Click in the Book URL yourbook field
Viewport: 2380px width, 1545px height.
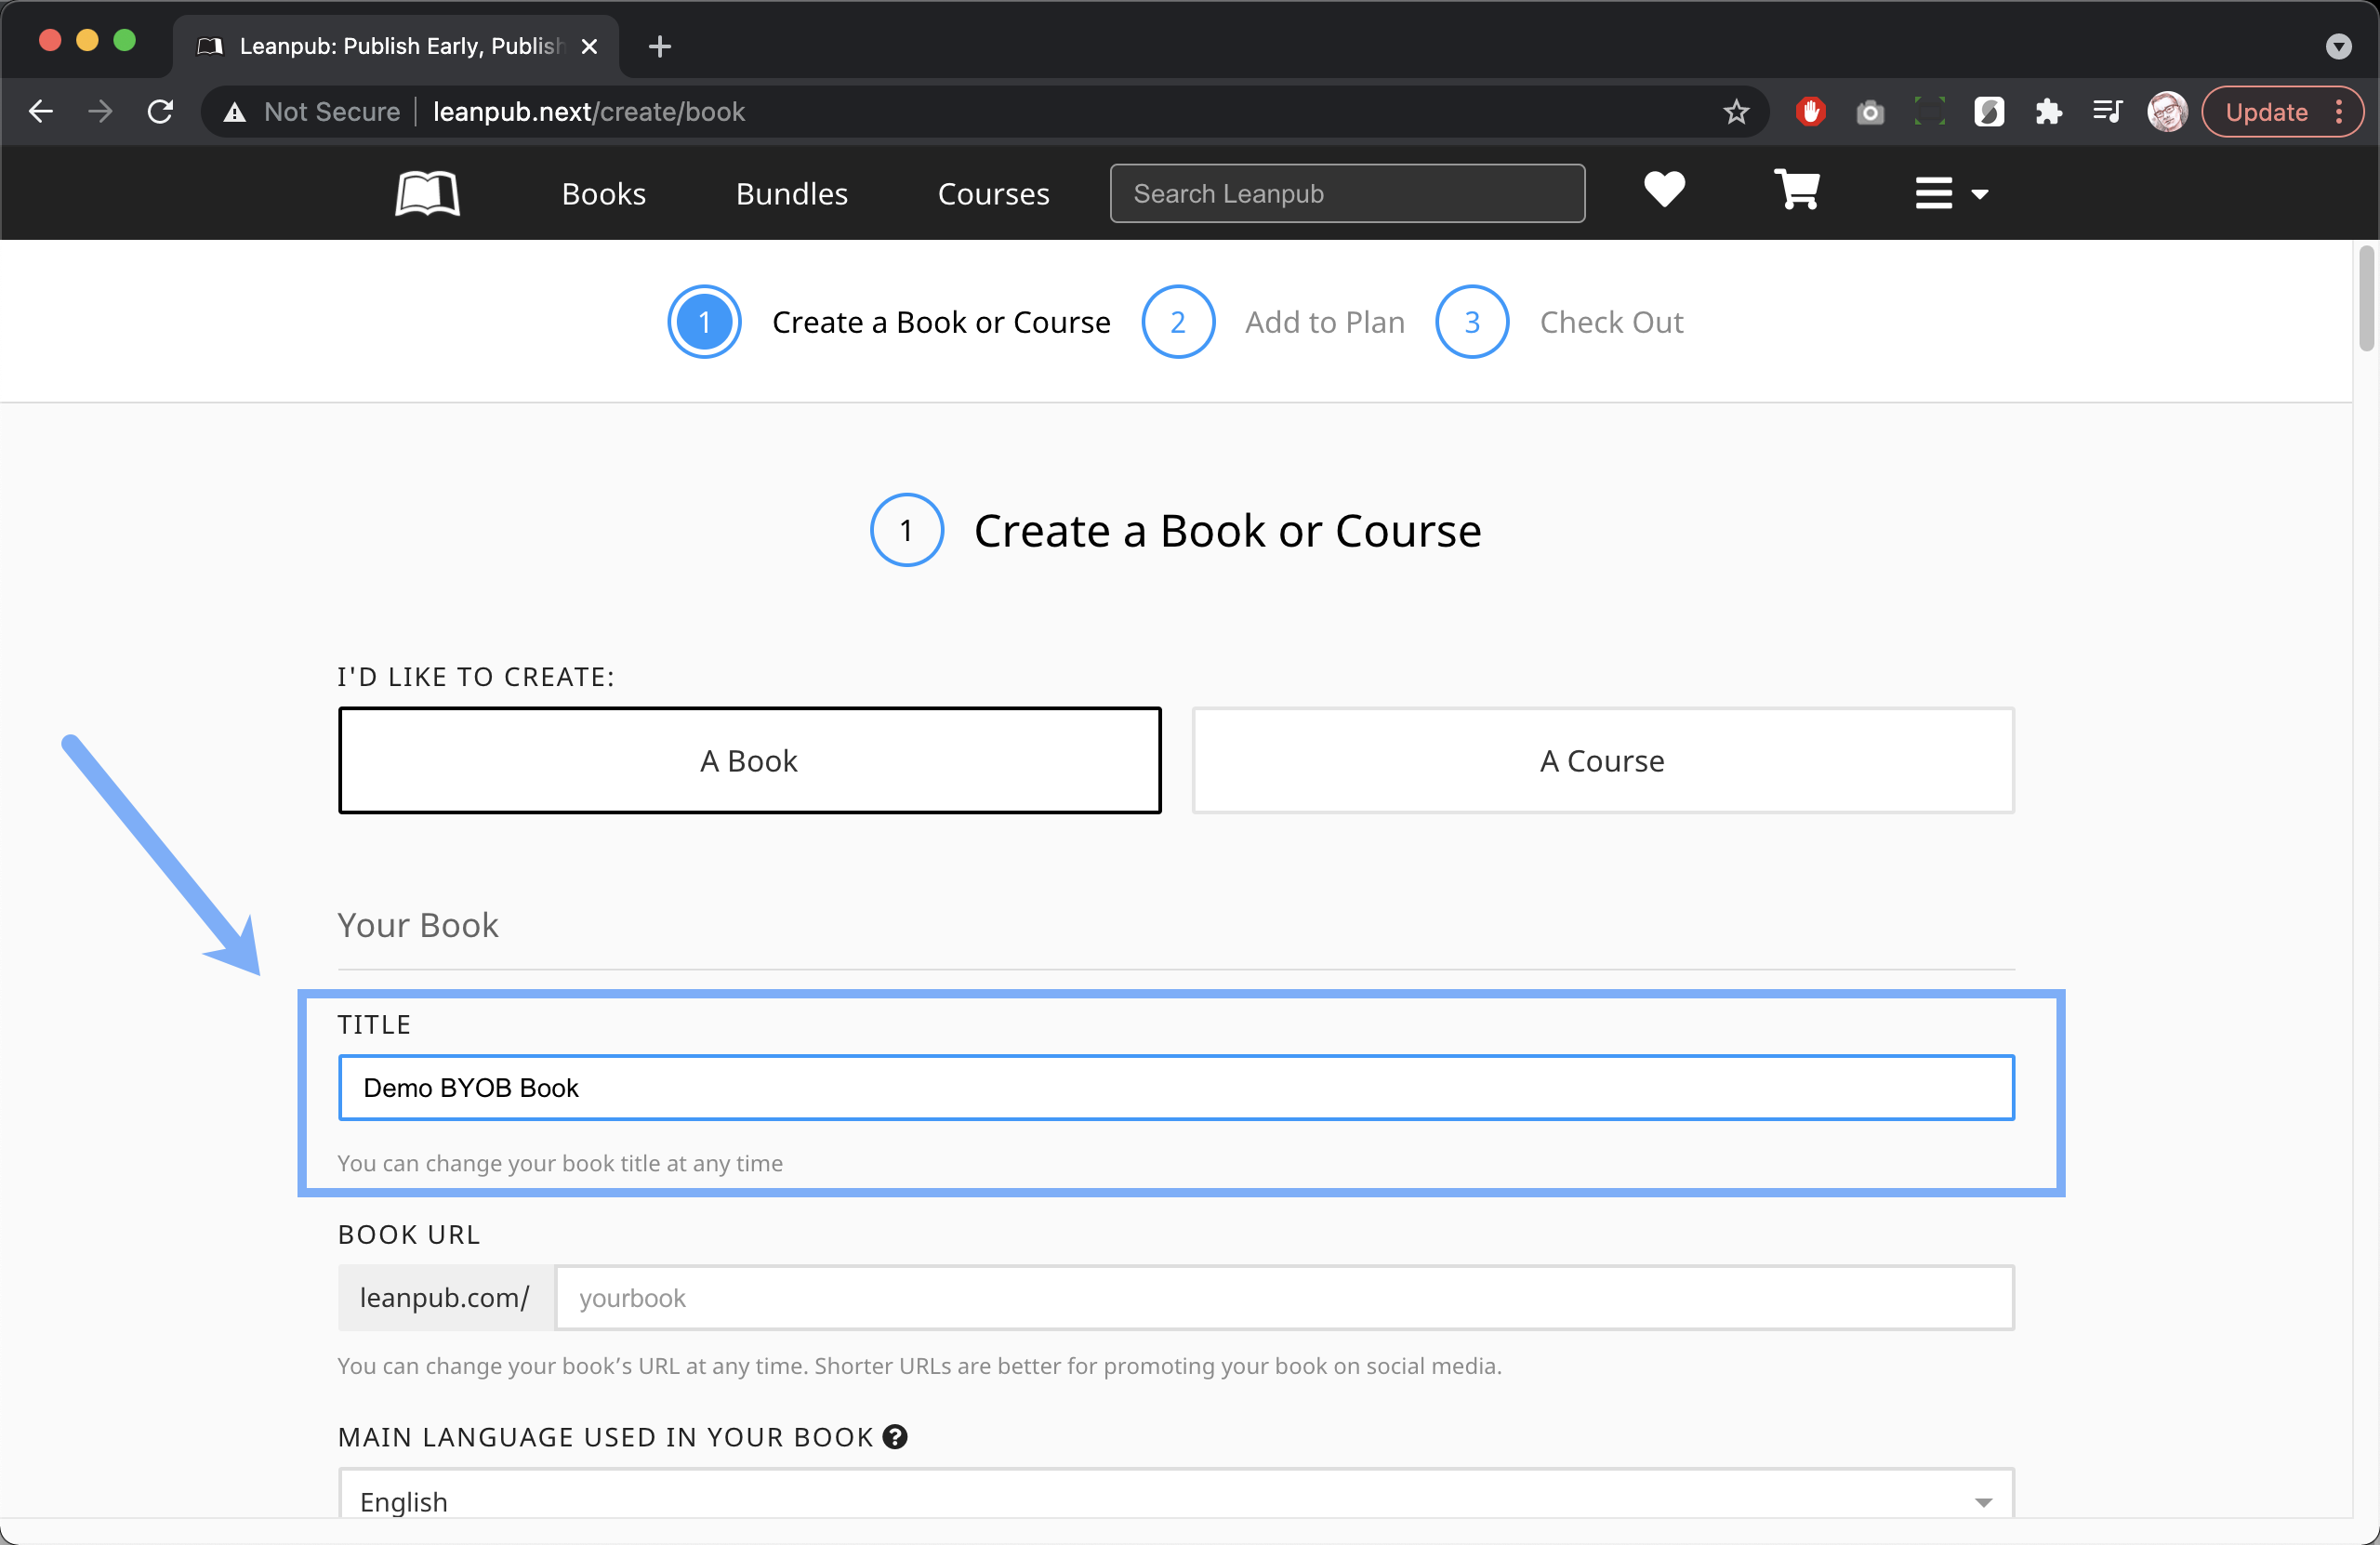1283,1297
